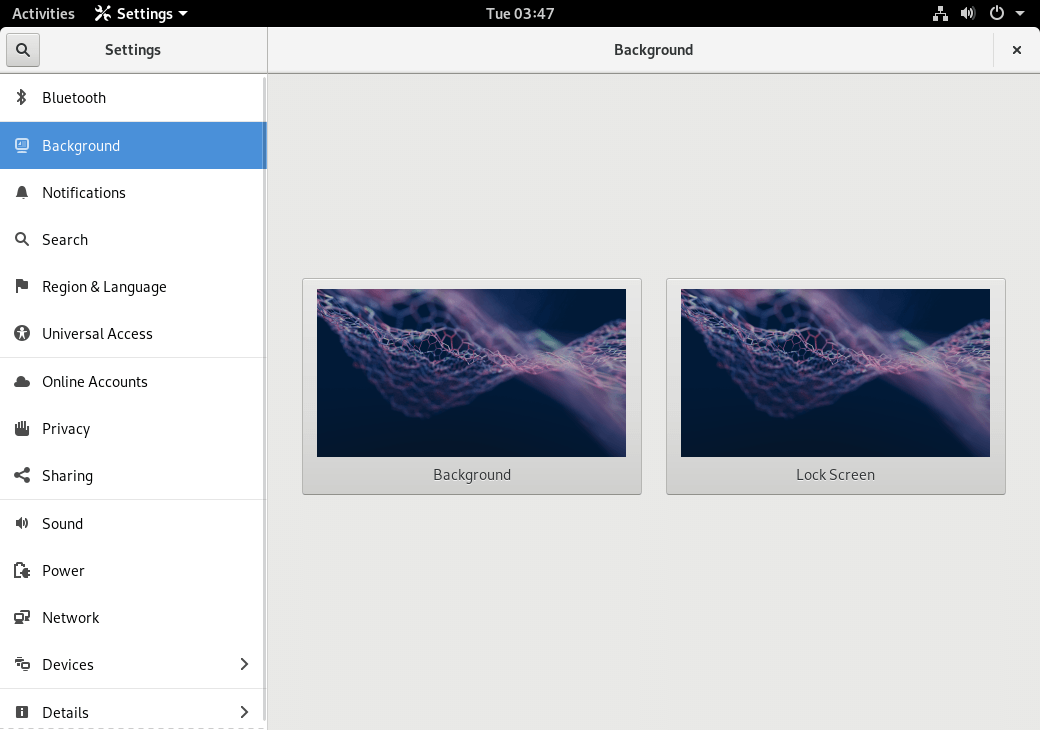This screenshot has width=1040, height=730.
Task: Open the system menu dropdown arrow
Action: [1019, 13]
